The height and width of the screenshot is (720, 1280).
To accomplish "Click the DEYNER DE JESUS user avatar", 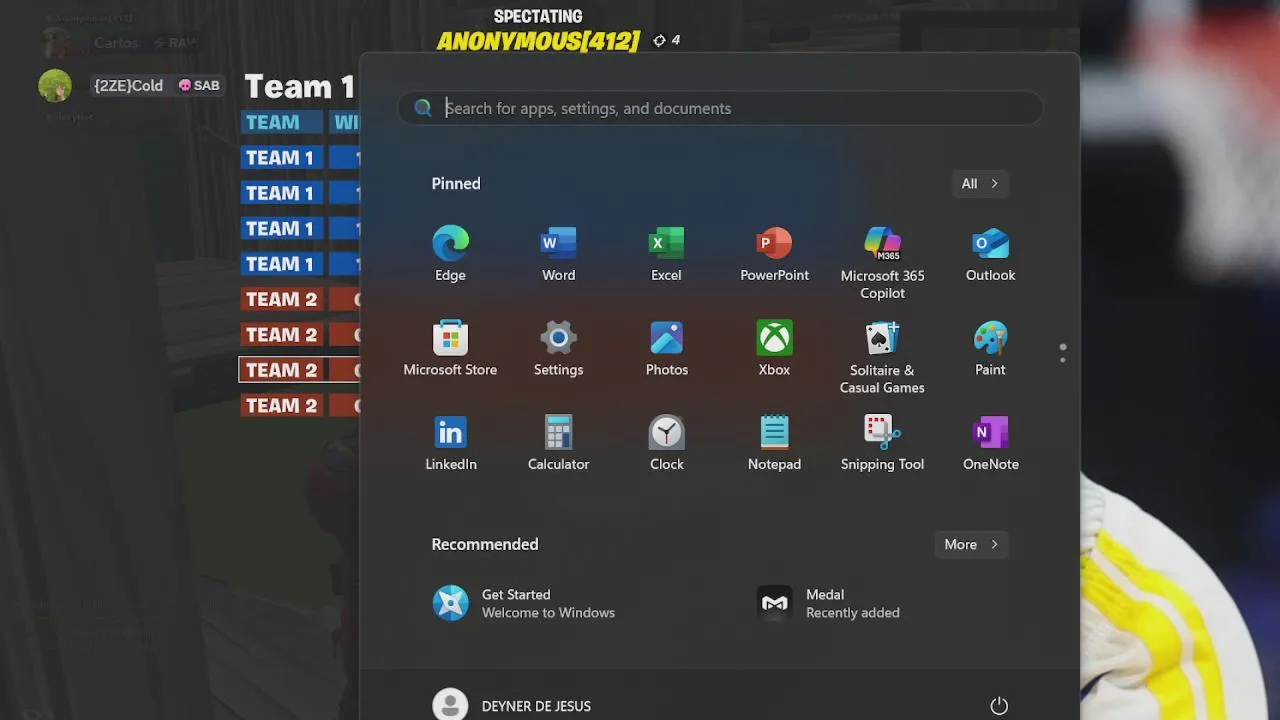I will 450,705.
